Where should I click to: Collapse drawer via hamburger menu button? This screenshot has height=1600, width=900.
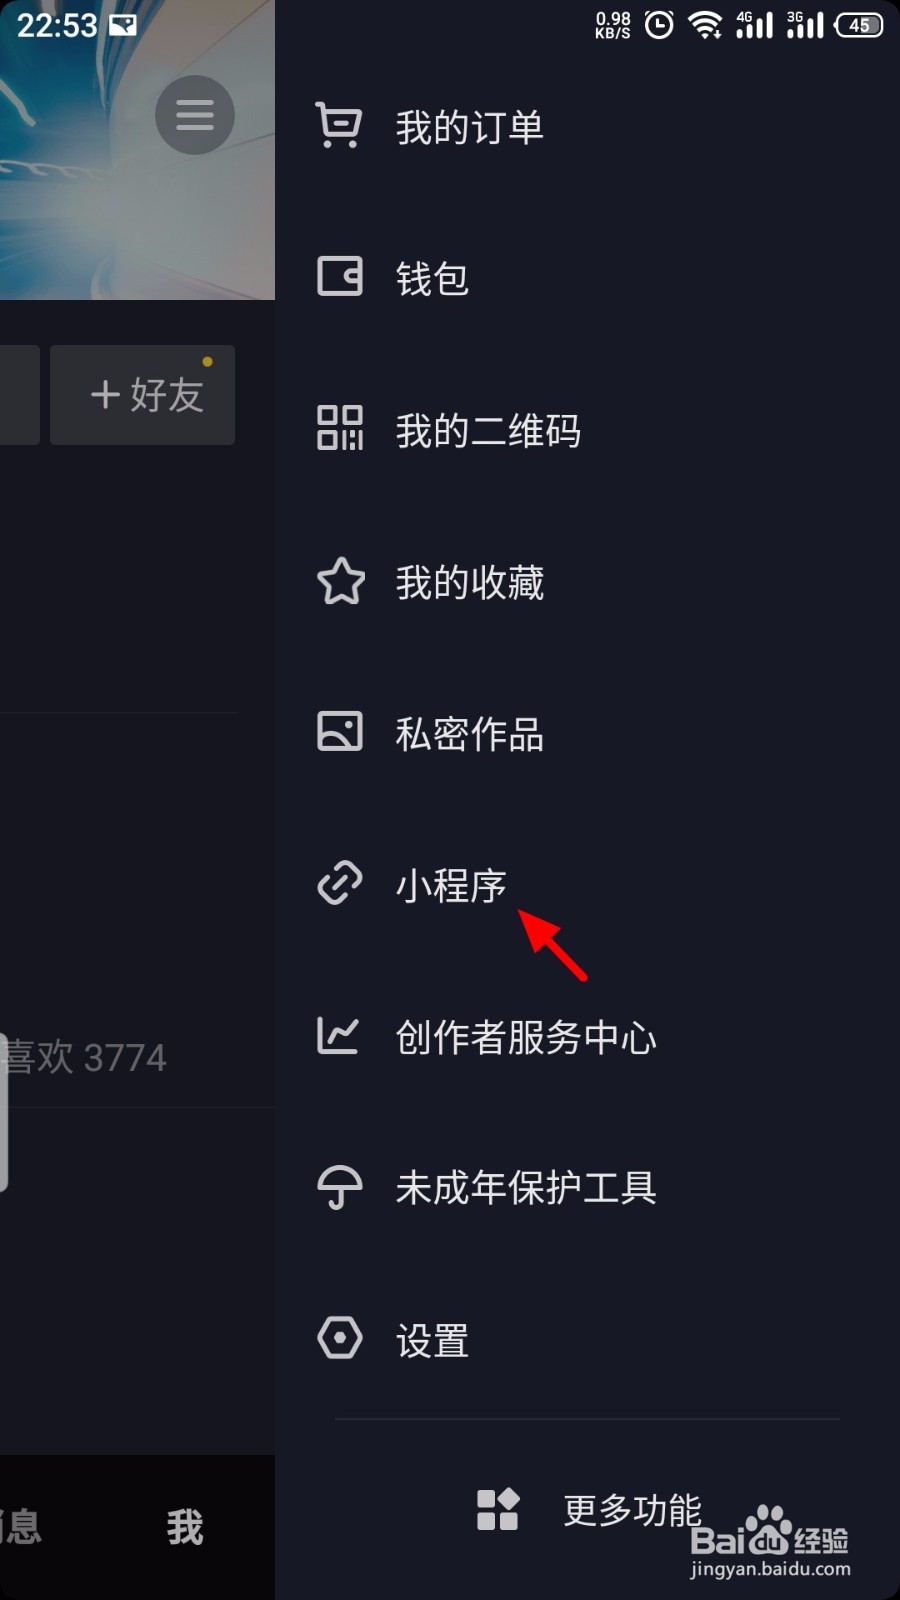[x=195, y=115]
